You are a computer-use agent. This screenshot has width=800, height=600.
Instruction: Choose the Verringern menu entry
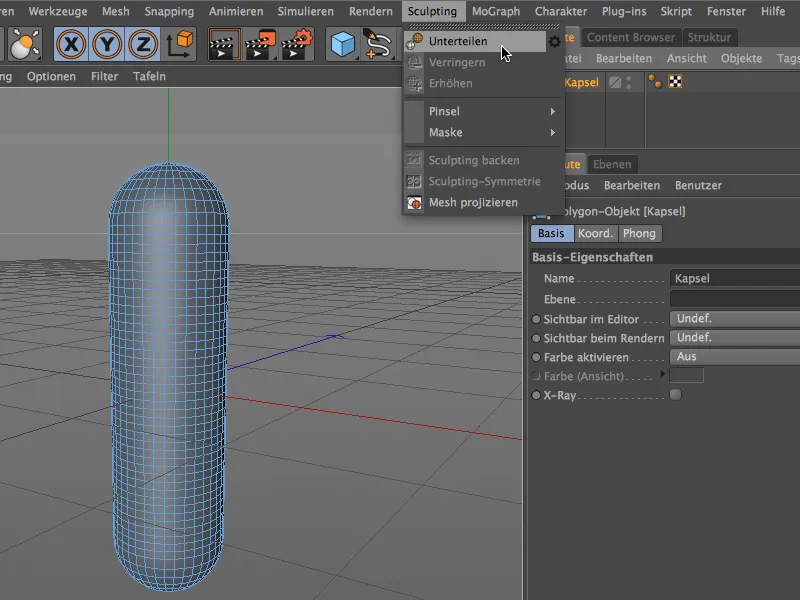click(x=457, y=62)
